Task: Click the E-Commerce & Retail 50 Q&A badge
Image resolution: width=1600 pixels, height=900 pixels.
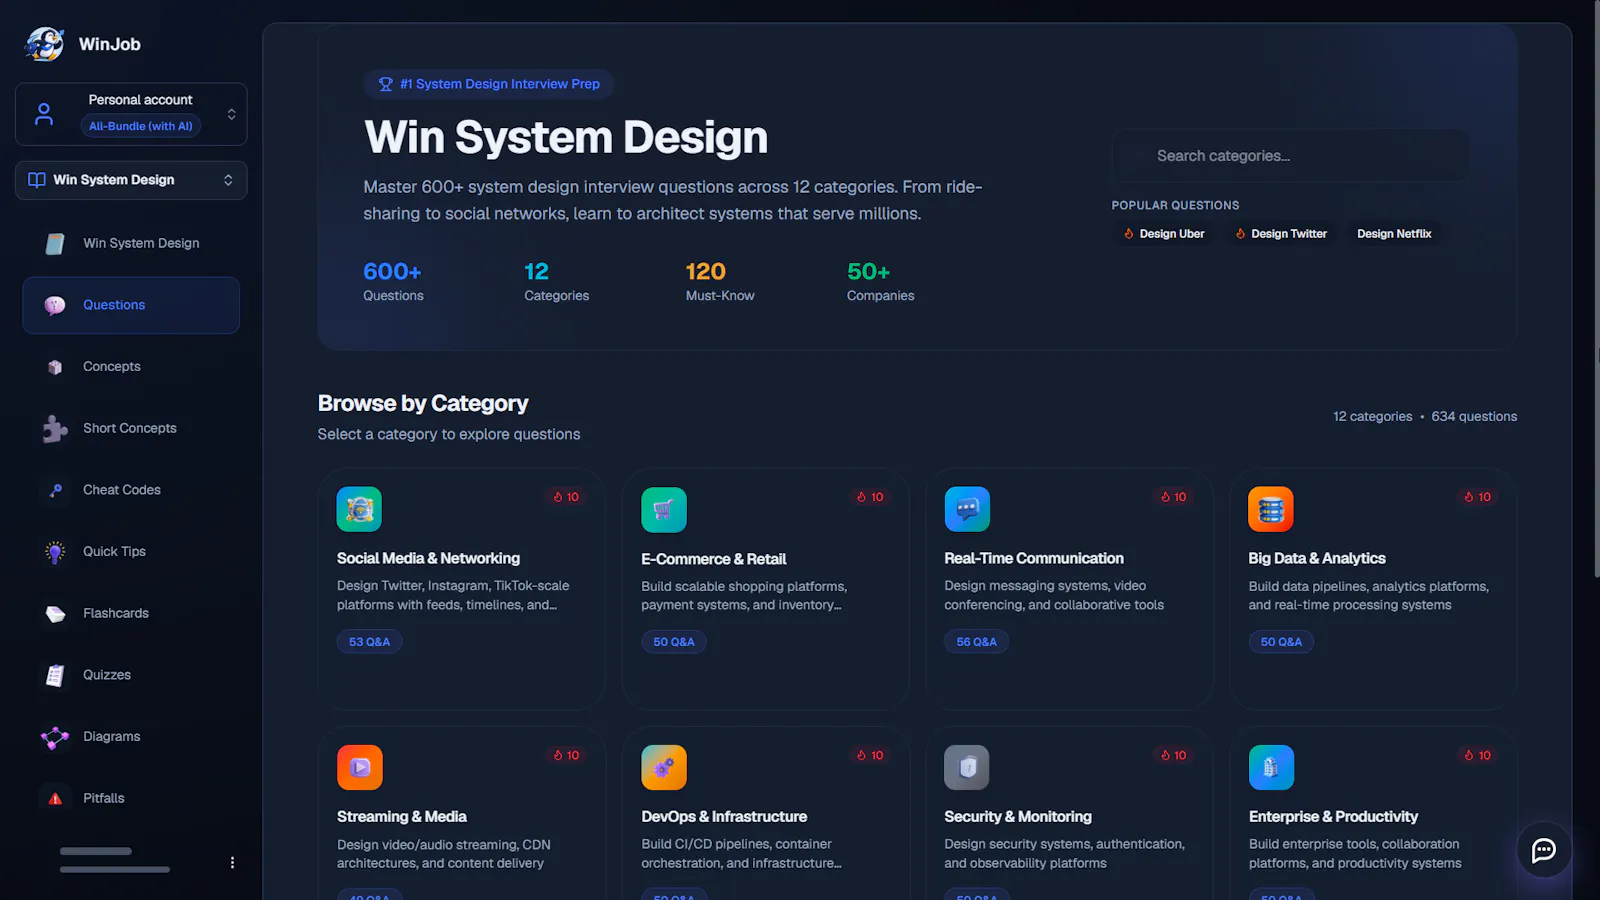Action: pyautogui.click(x=673, y=642)
